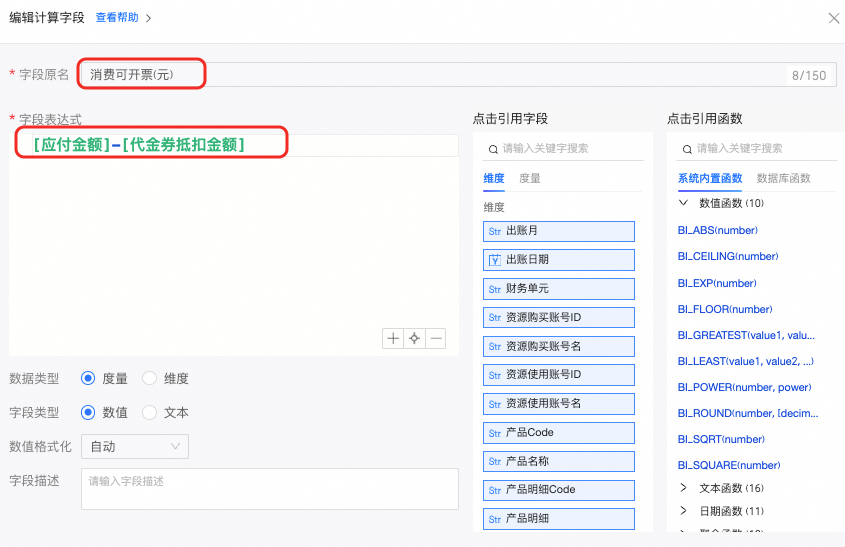Expand the 文本函数 (16) group
Screen dimensions: 845x547
point(683,488)
